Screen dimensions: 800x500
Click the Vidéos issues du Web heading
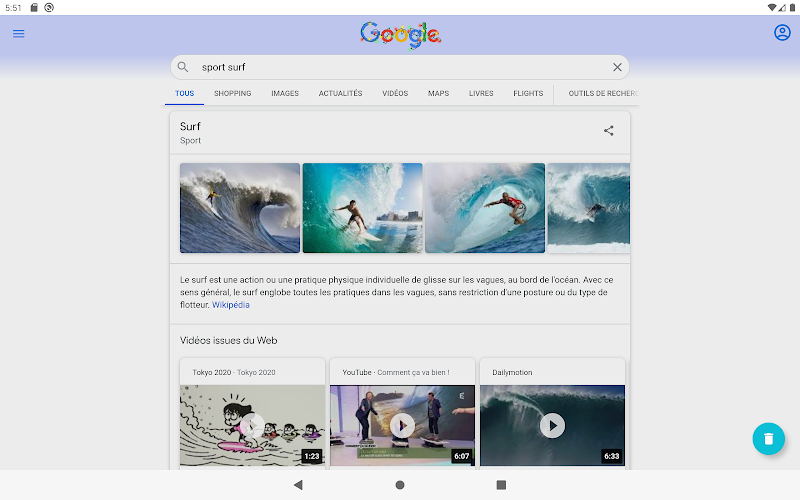(x=228, y=340)
